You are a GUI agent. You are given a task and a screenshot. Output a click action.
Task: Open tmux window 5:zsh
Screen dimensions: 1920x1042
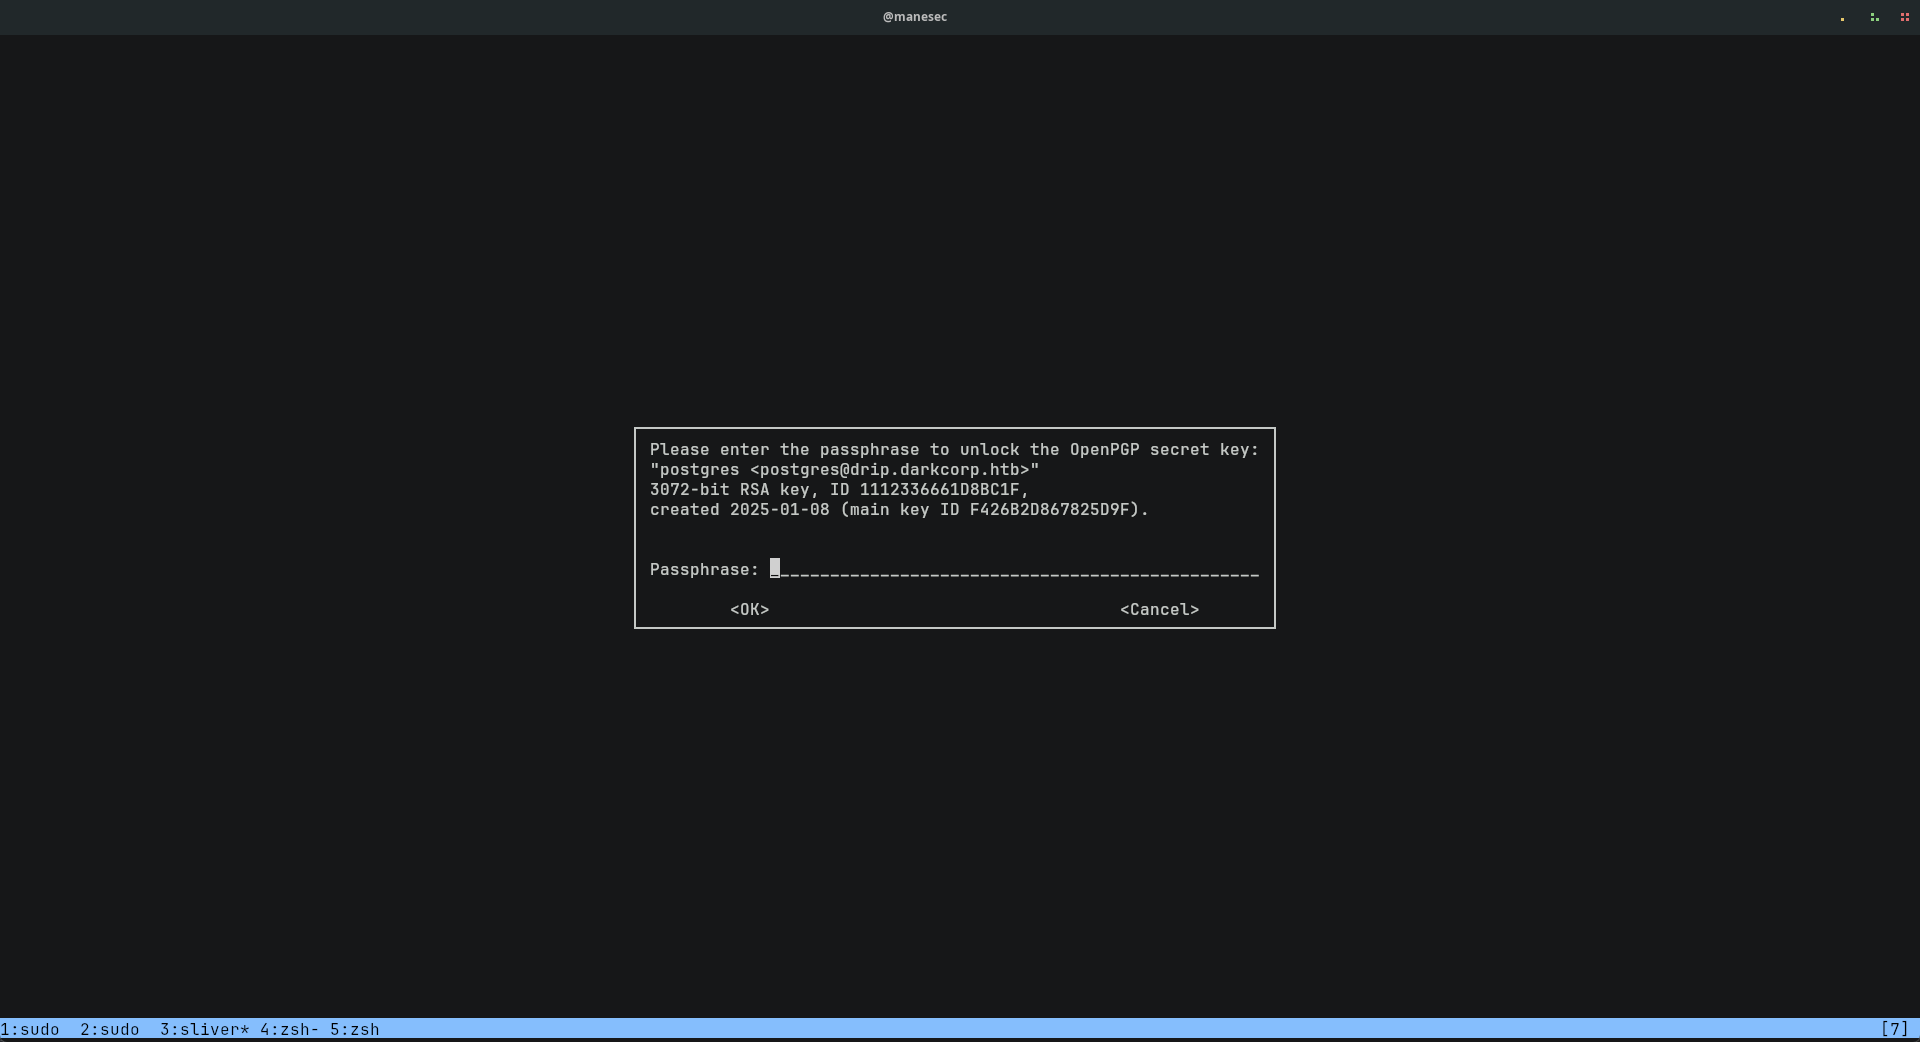click(355, 1029)
